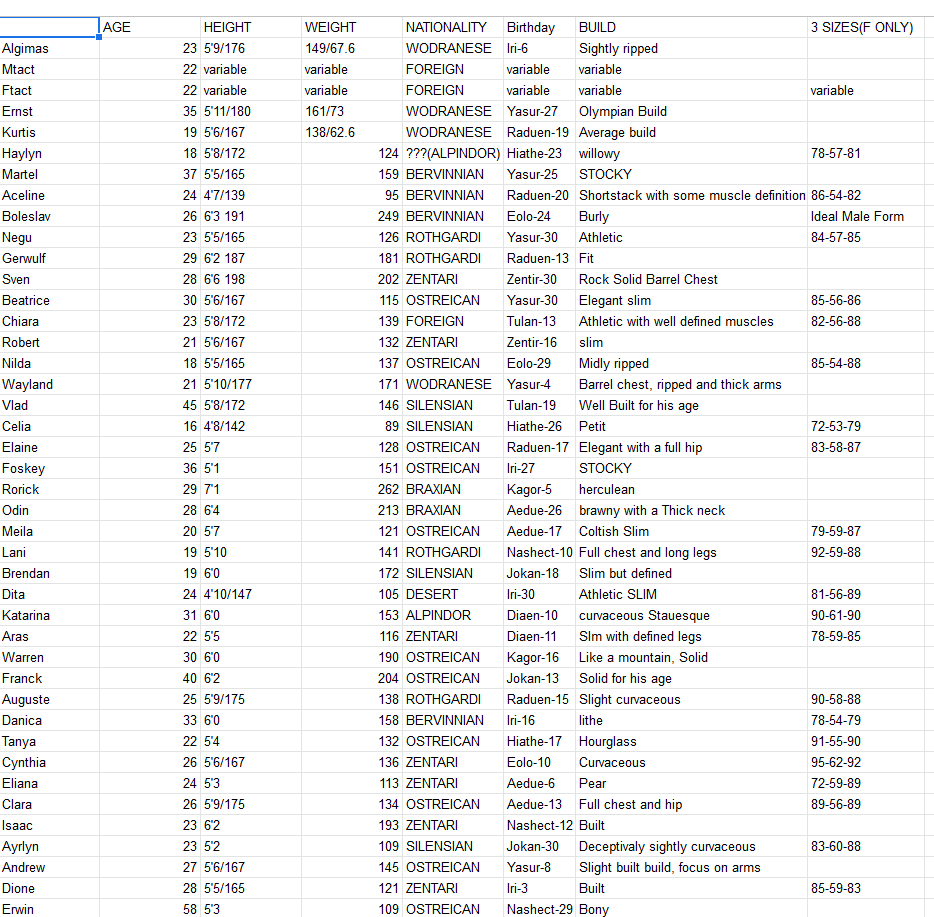Viewport: 934px width, 917px height.
Task: Select the name cell Mtact
Action: 49,69
